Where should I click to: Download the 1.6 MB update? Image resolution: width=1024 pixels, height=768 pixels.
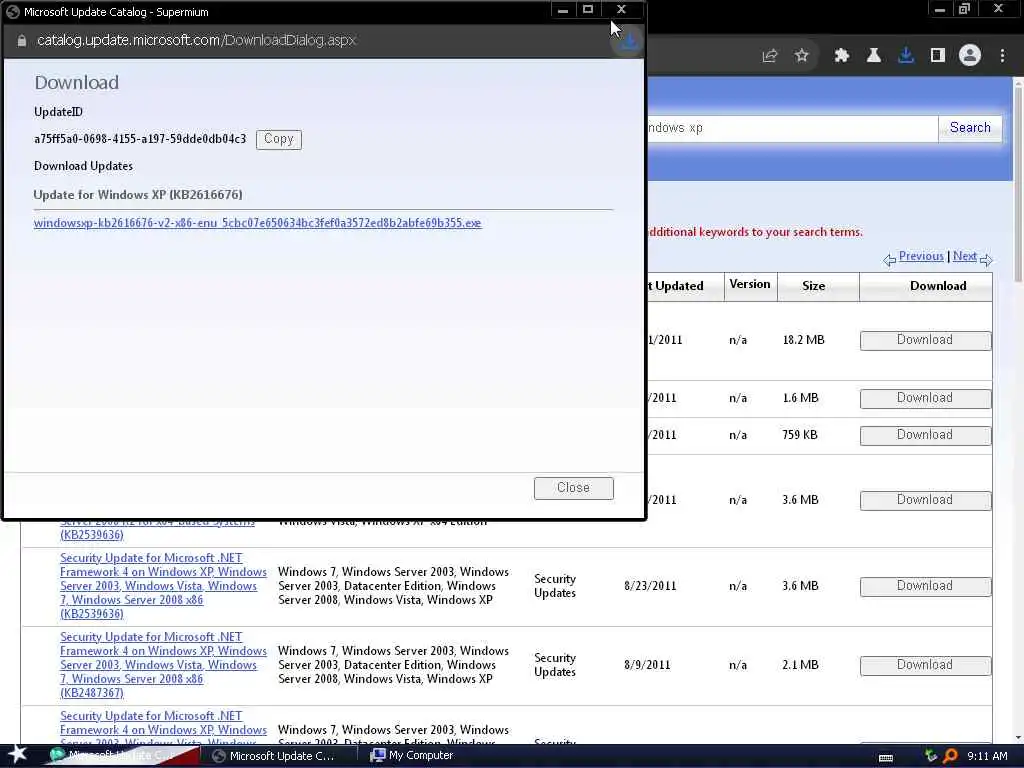[925, 398]
